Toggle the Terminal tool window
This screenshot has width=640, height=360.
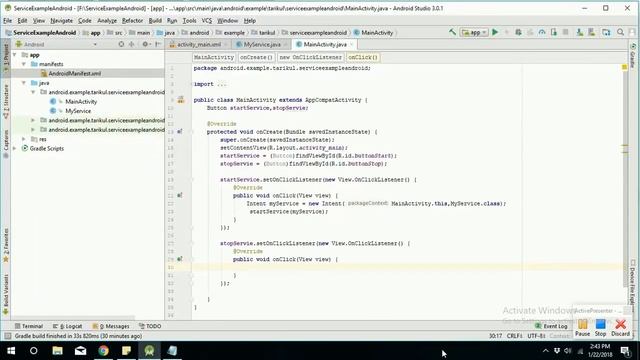click(29, 326)
